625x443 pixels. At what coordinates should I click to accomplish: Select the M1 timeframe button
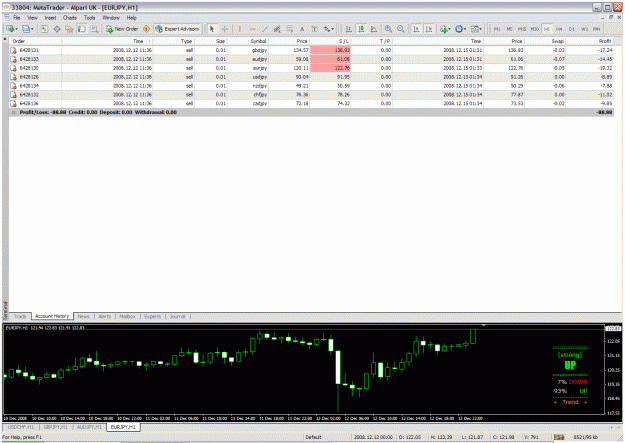pos(497,29)
